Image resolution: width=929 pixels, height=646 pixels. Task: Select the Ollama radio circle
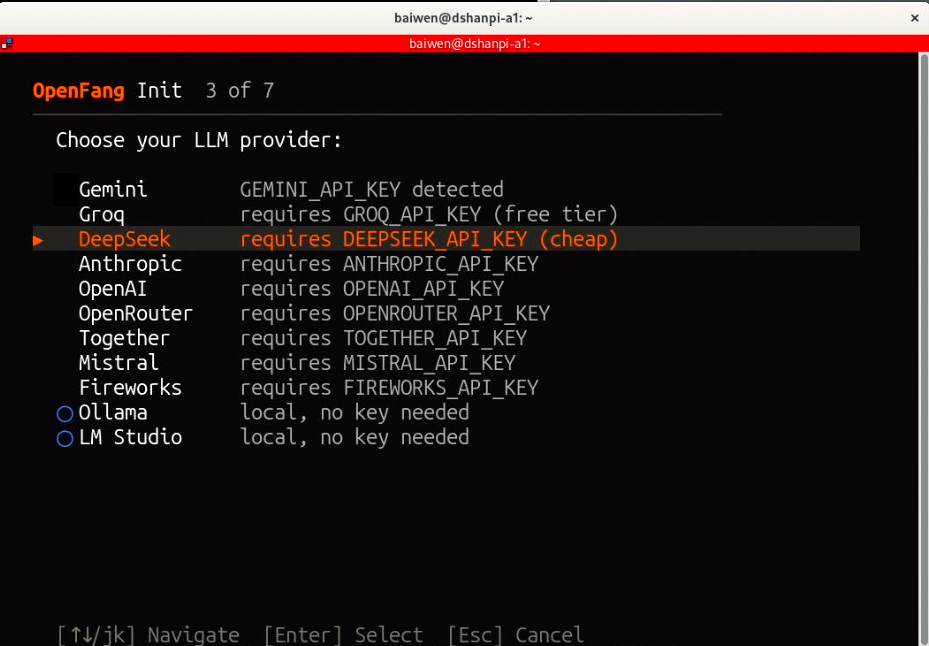[x=65, y=413]
